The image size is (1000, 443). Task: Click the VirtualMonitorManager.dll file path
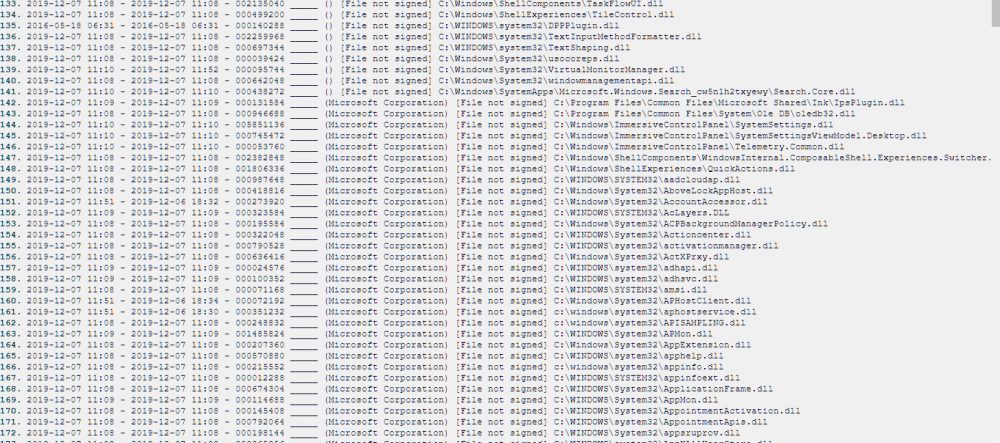tap(562, 69)
